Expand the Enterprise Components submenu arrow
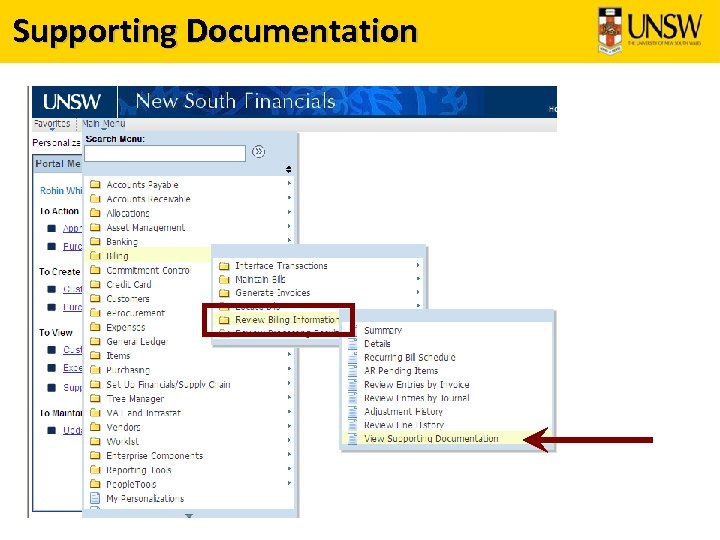The height and width of the screenshot is (540, 720). (289, 454)
